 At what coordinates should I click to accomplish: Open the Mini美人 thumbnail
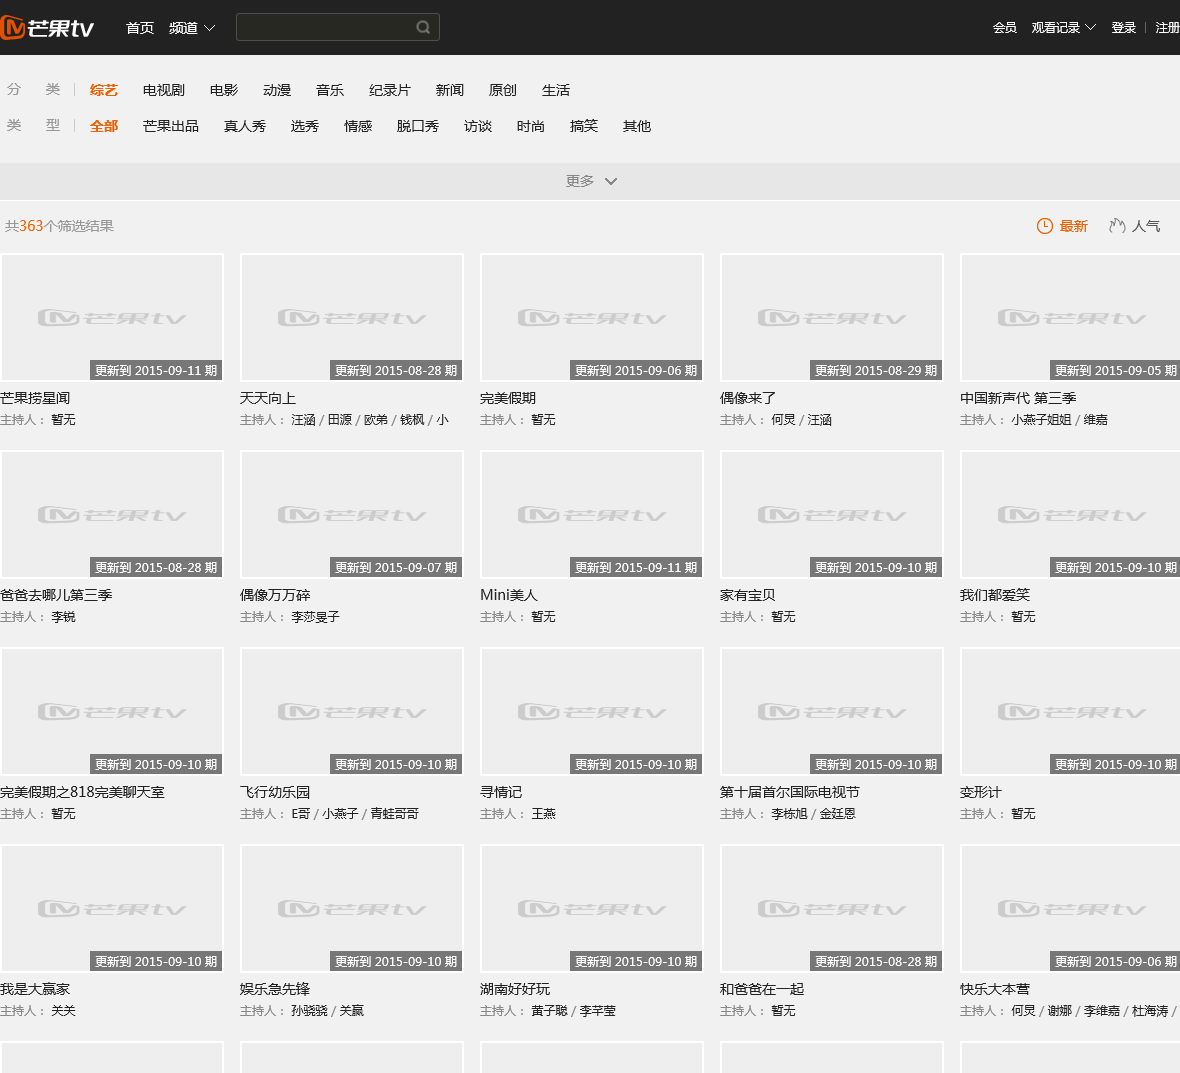click(x=592, y=515)
